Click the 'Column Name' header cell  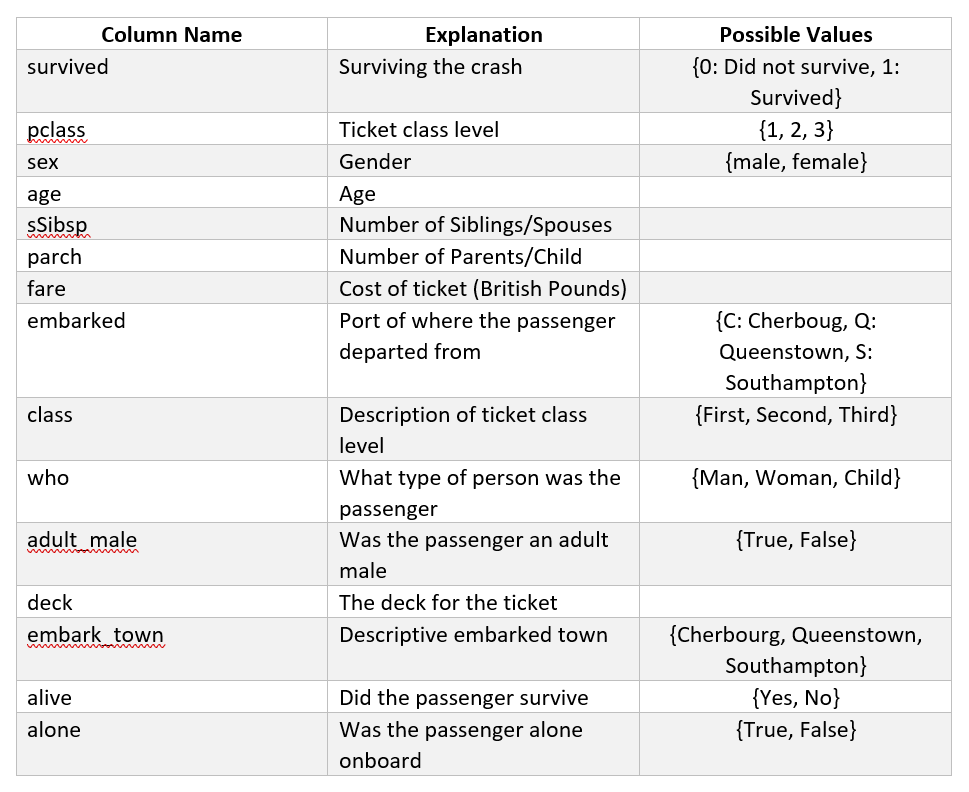click(x=172, y=35)
